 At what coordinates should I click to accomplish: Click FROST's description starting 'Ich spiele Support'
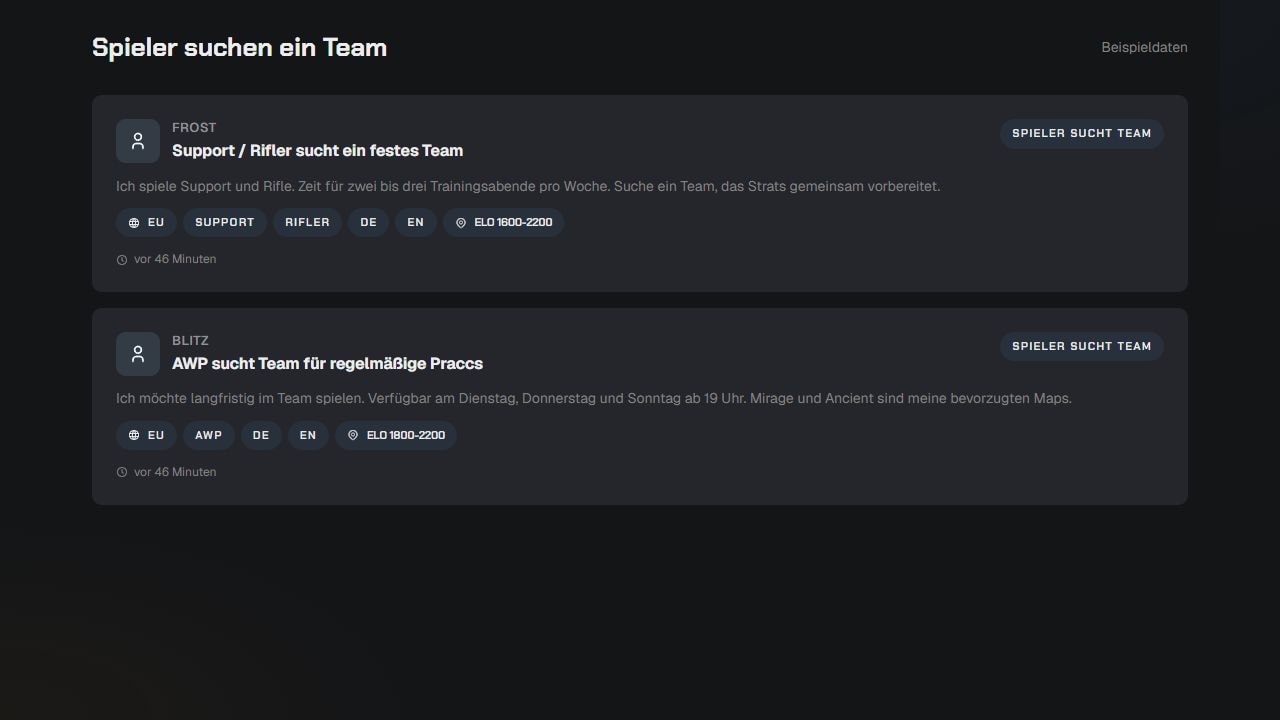[528, 186]
